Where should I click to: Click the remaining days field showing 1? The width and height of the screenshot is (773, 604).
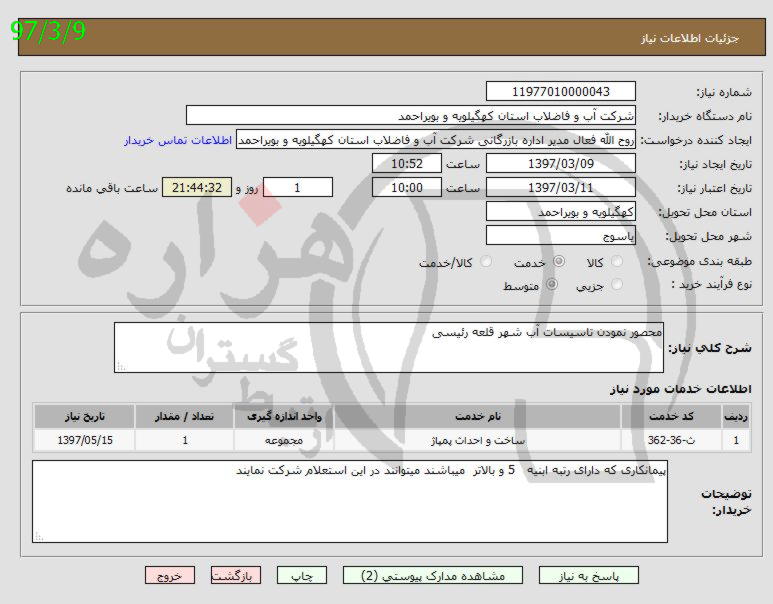coord(298,188)
